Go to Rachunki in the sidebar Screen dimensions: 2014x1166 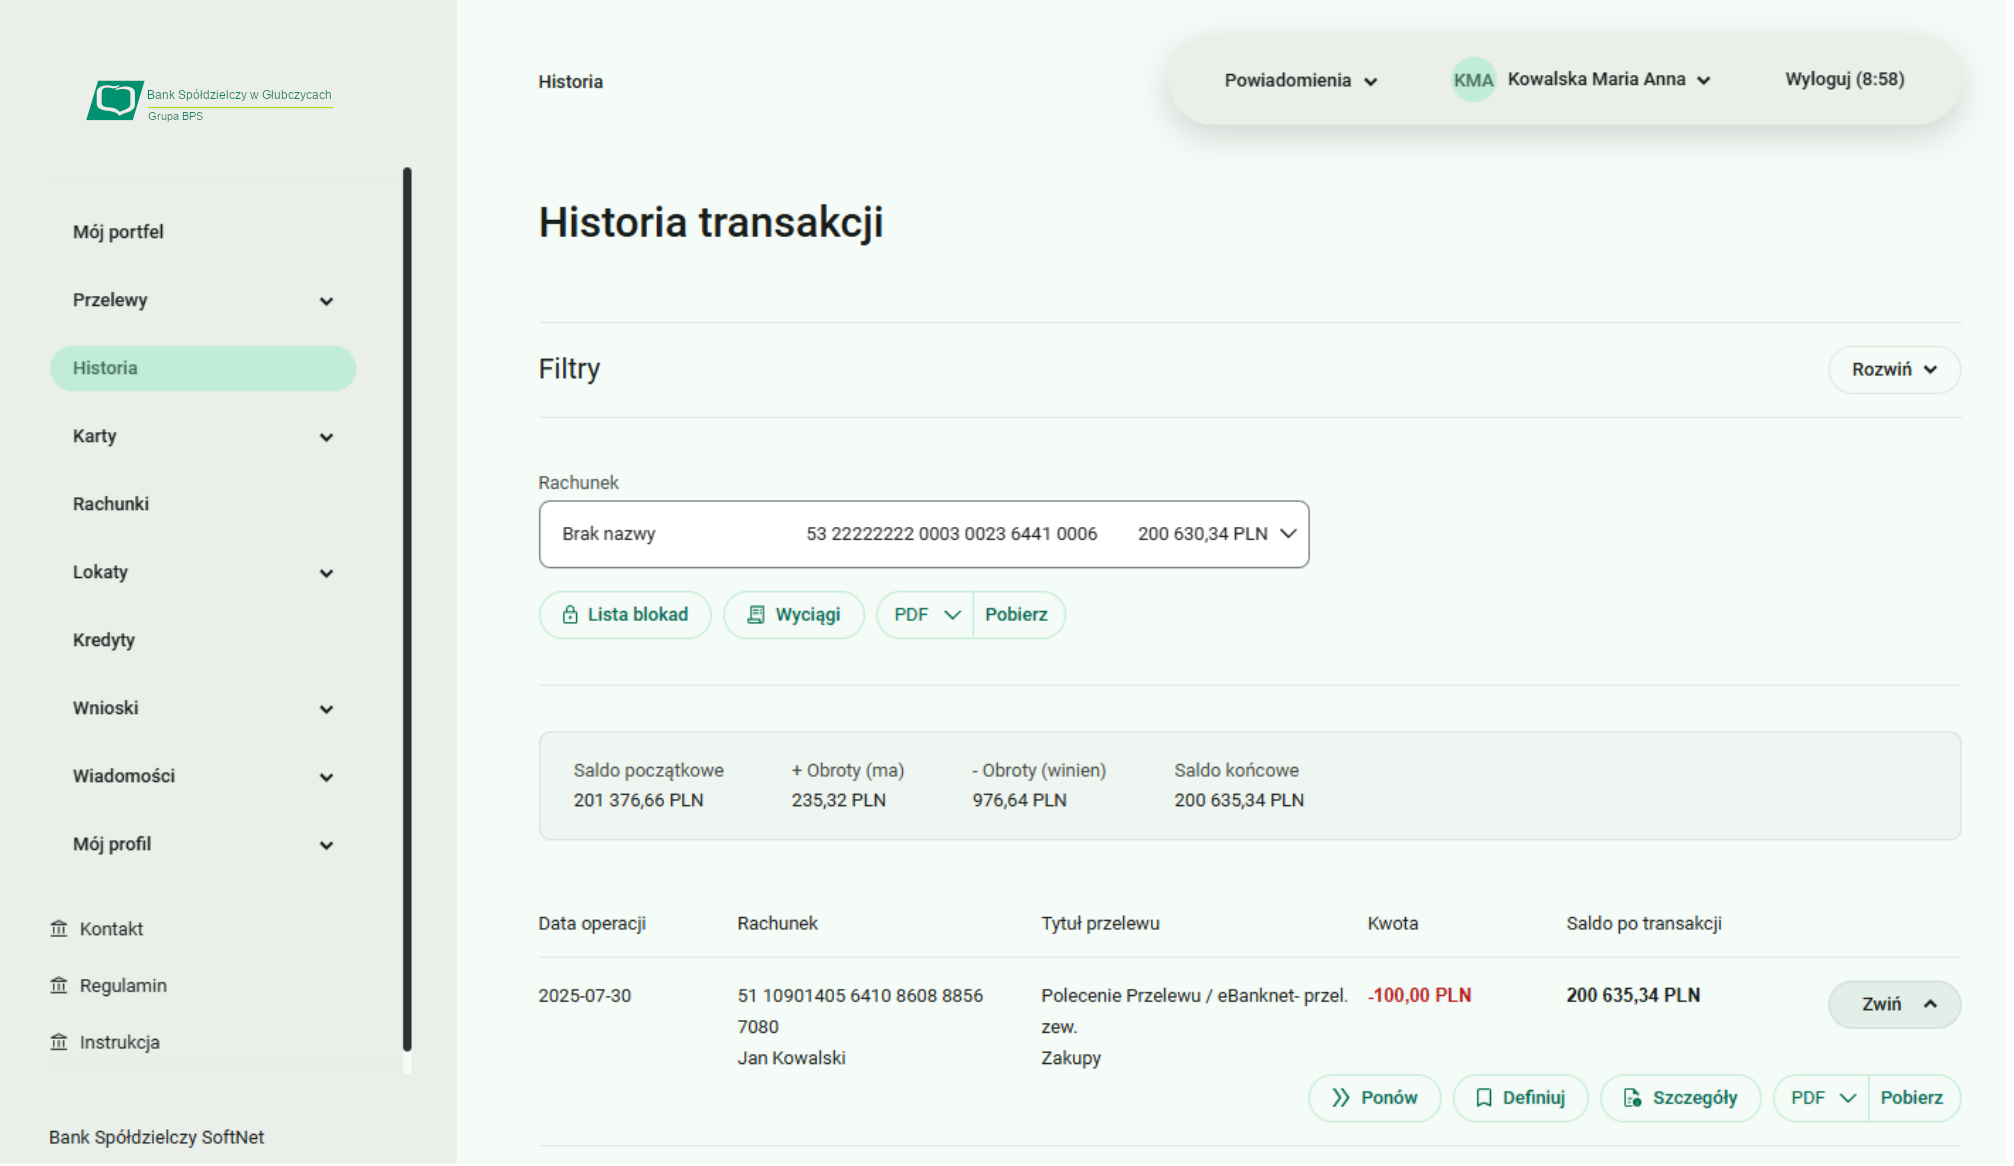111,504
